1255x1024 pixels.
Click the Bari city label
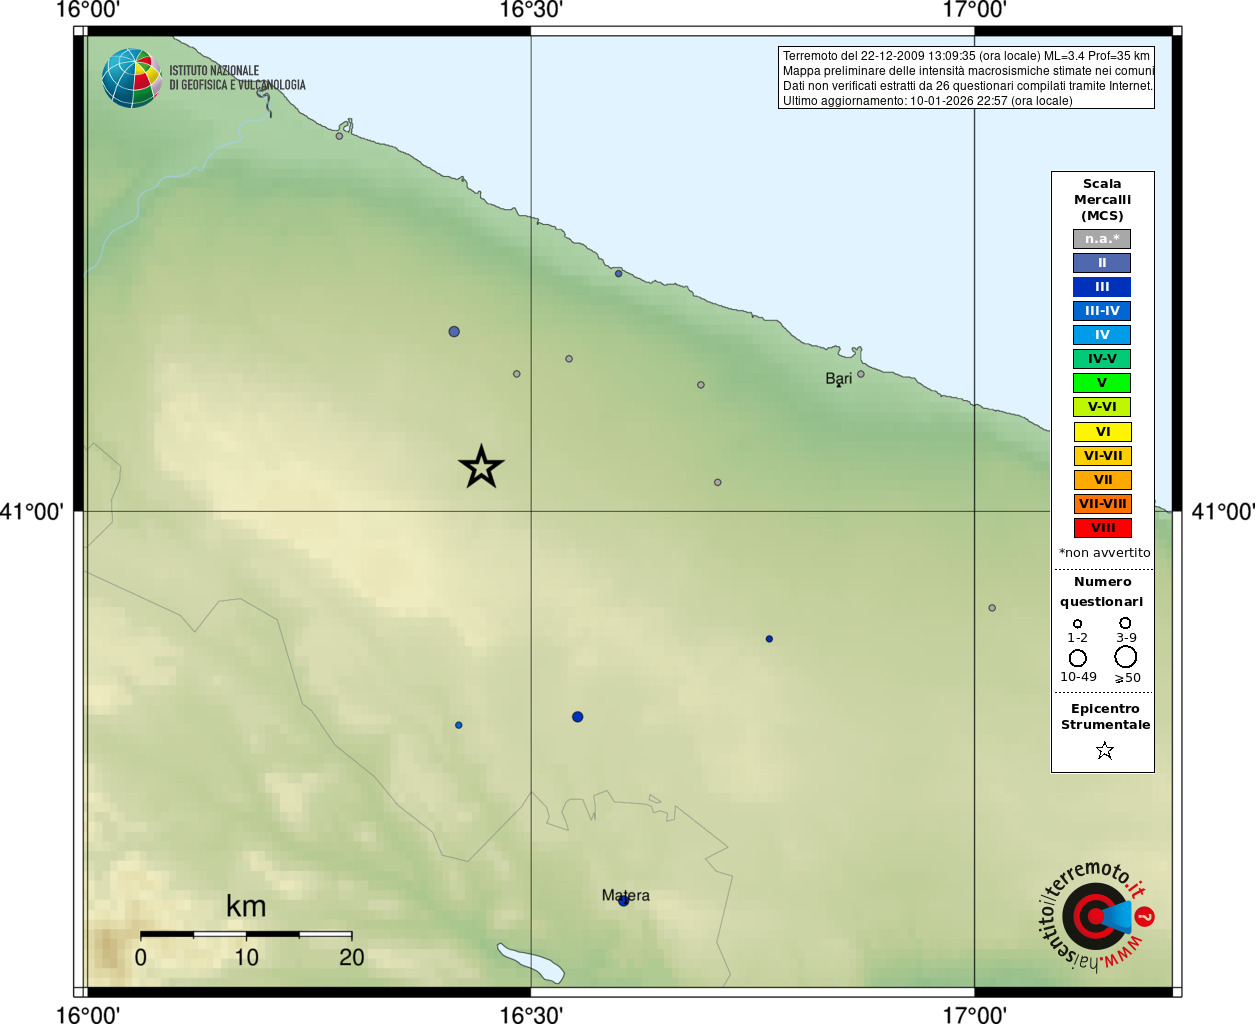[x=839, y=378]
